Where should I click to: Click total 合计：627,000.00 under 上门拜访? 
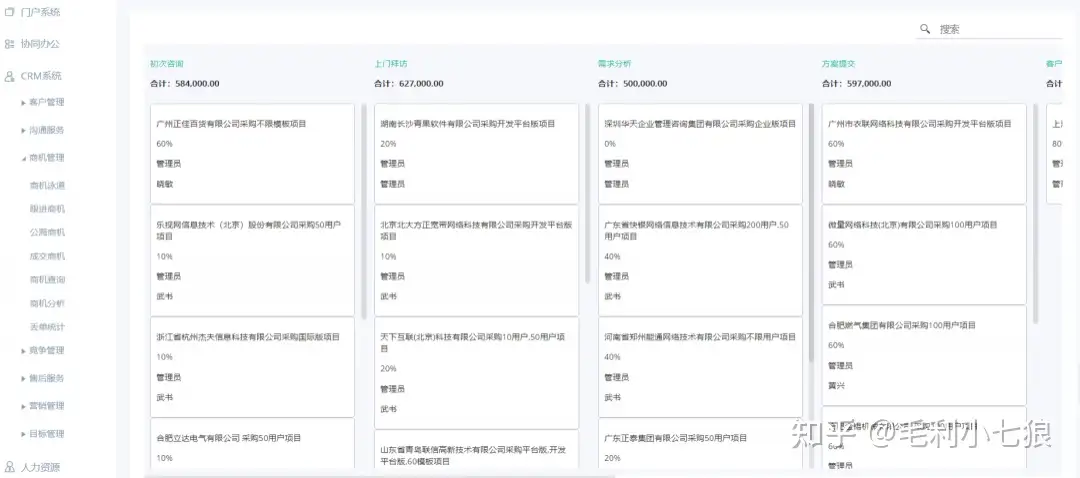pos(408,83)
